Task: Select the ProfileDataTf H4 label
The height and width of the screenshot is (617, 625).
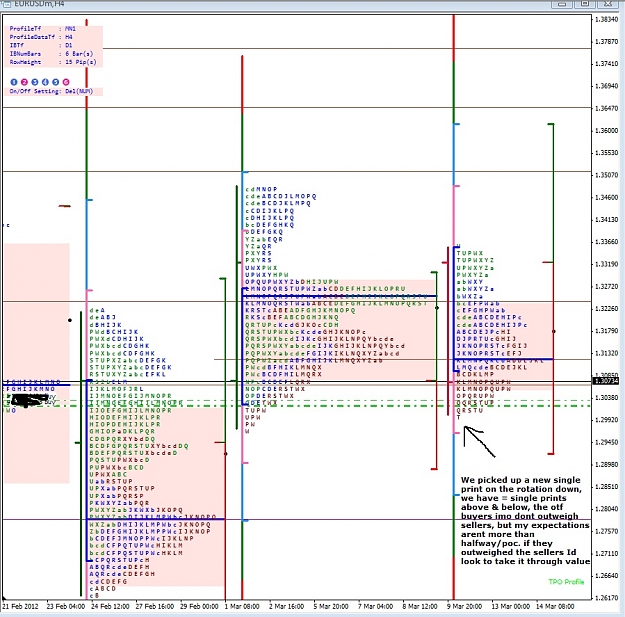Action: [41, 37]
